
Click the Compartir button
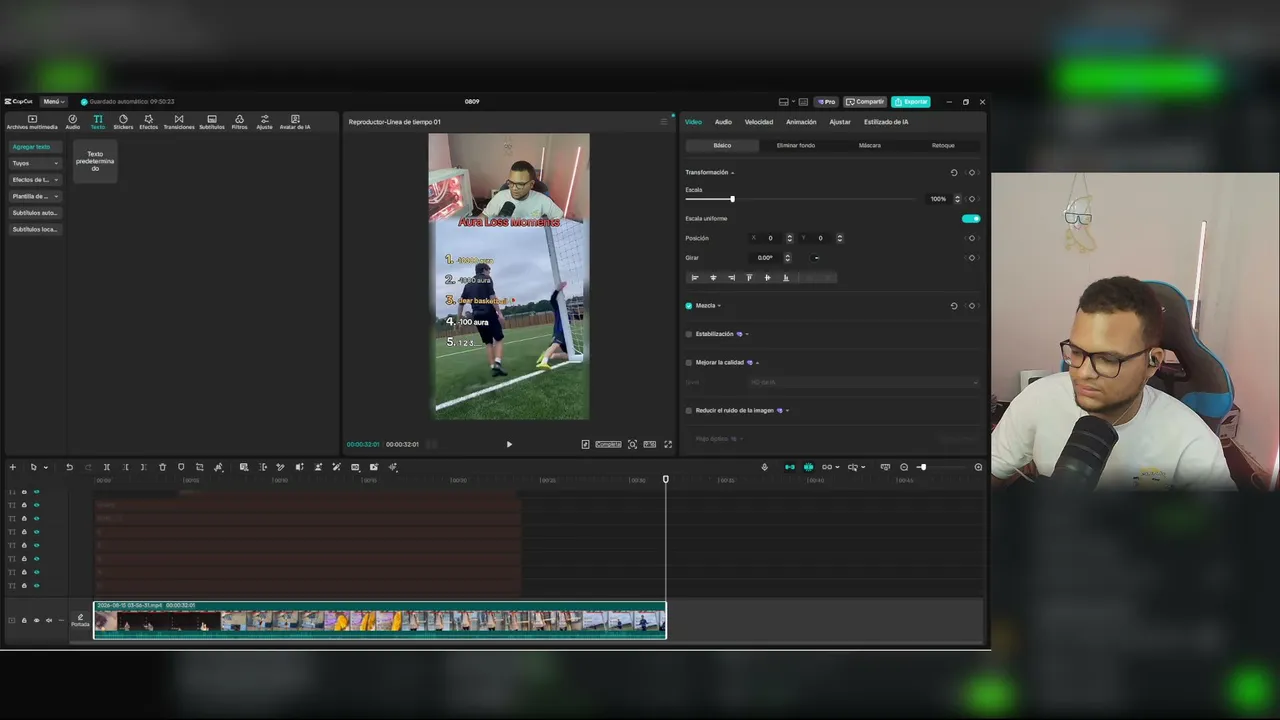pyautogui.click(x=865, y=102)
